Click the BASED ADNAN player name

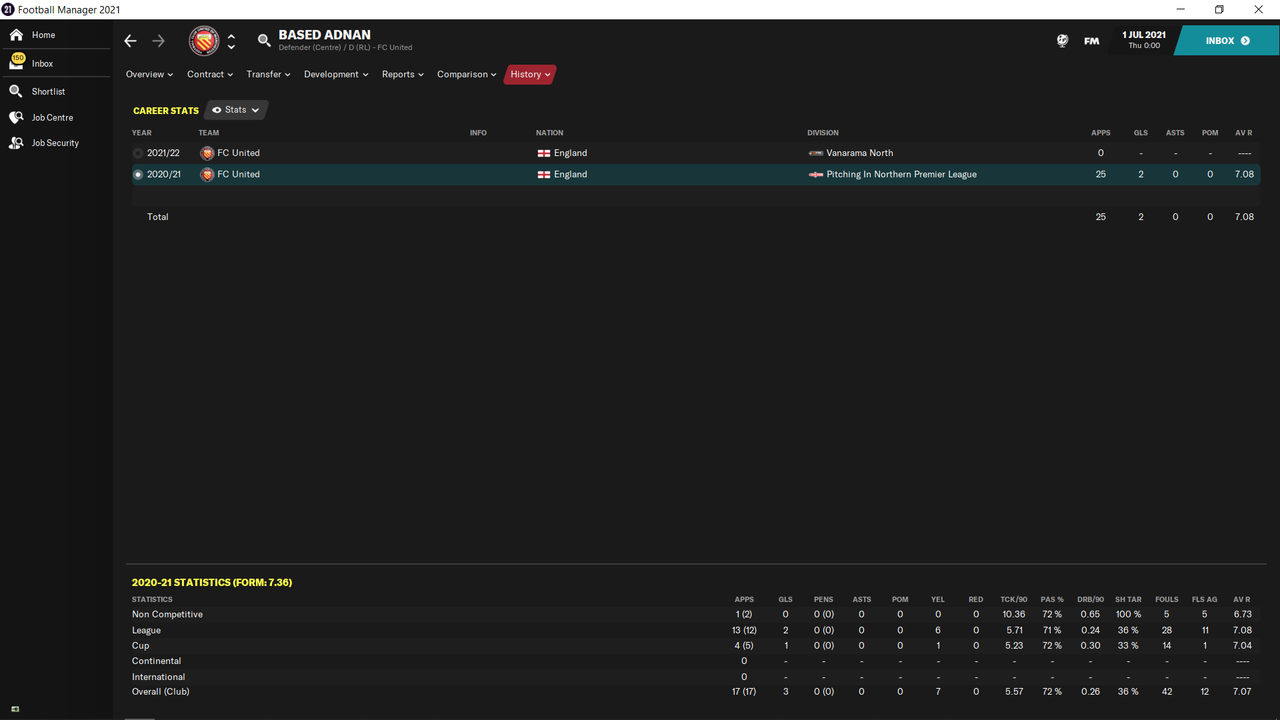tap(324, 35)
